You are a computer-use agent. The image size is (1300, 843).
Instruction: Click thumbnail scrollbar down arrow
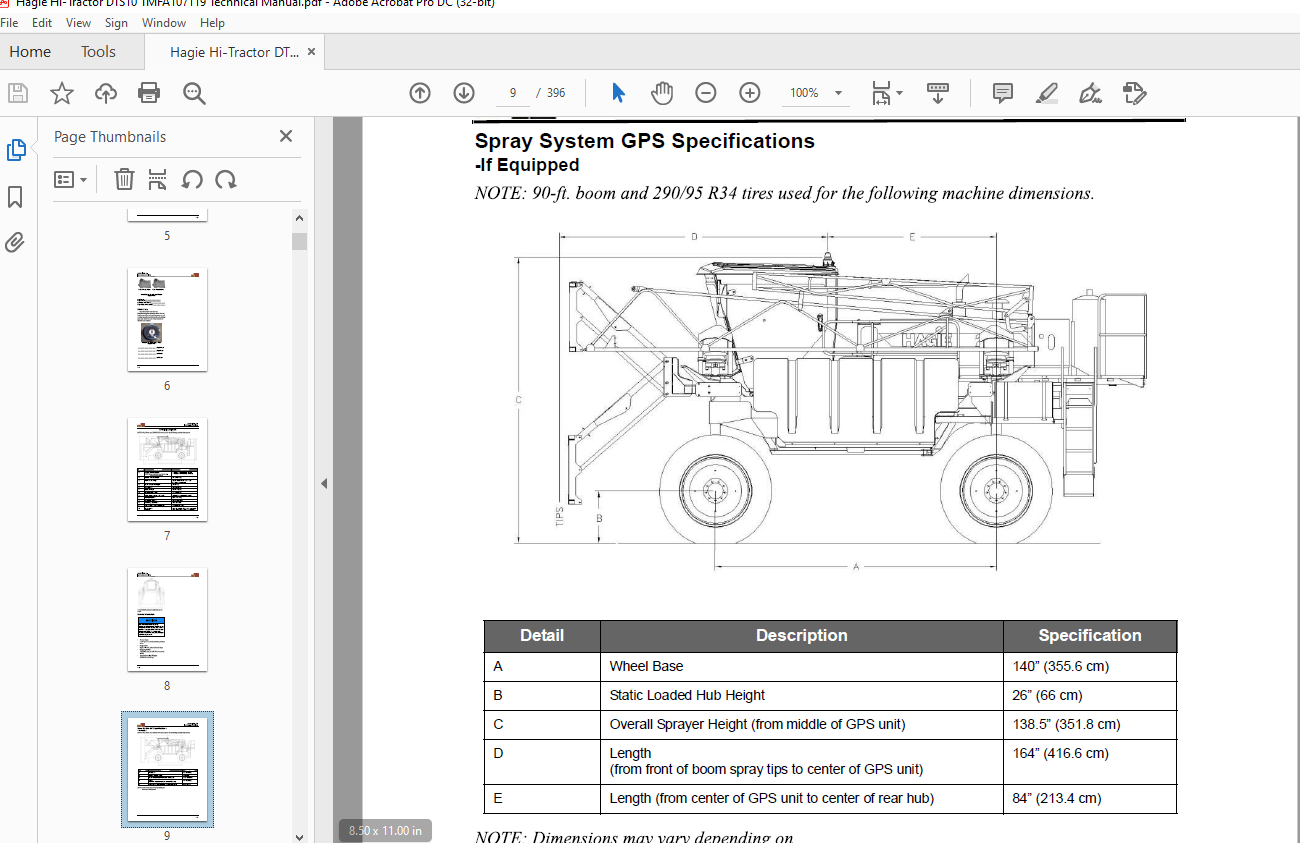299,836
